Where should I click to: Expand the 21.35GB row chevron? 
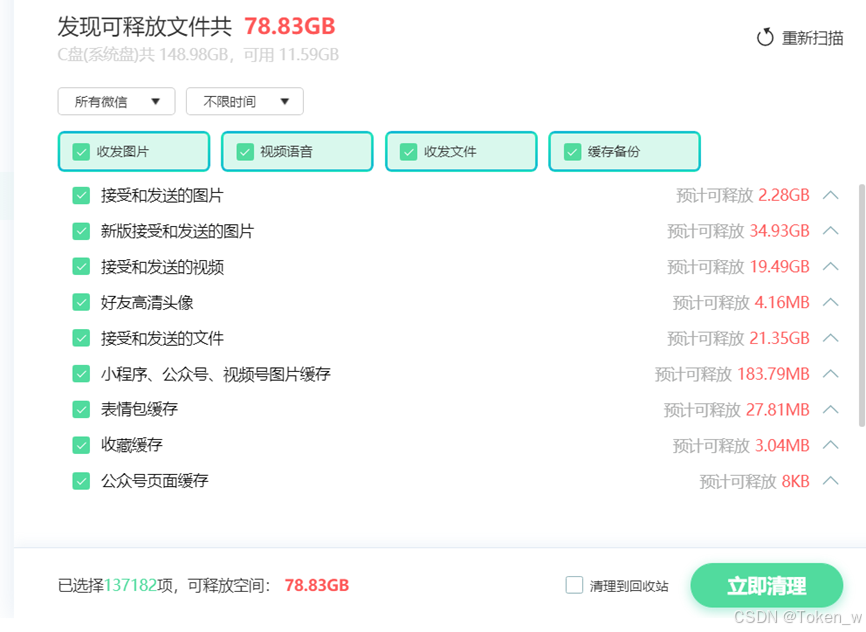[830, 338]
